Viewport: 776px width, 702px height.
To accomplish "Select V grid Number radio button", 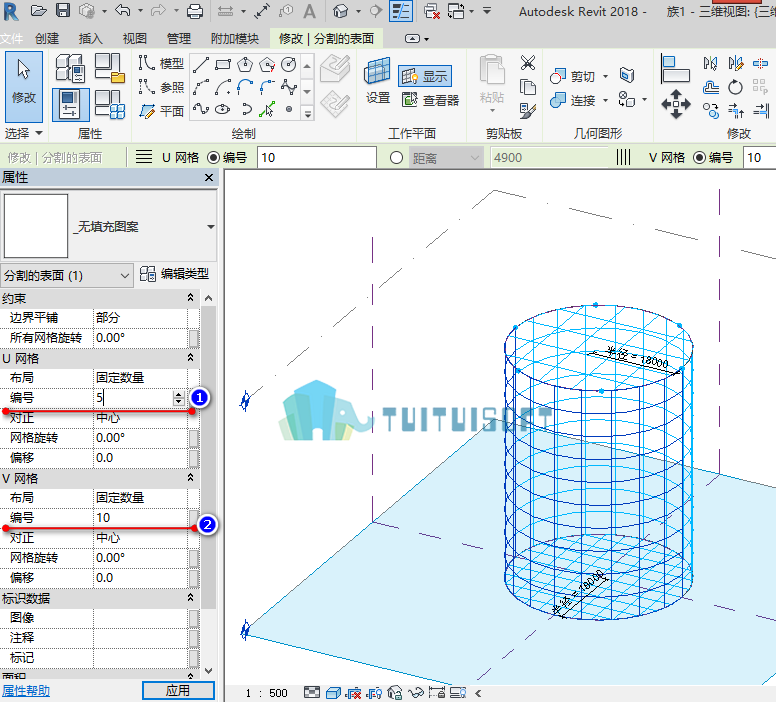I will pyautogui.click(x=699, y=157).
